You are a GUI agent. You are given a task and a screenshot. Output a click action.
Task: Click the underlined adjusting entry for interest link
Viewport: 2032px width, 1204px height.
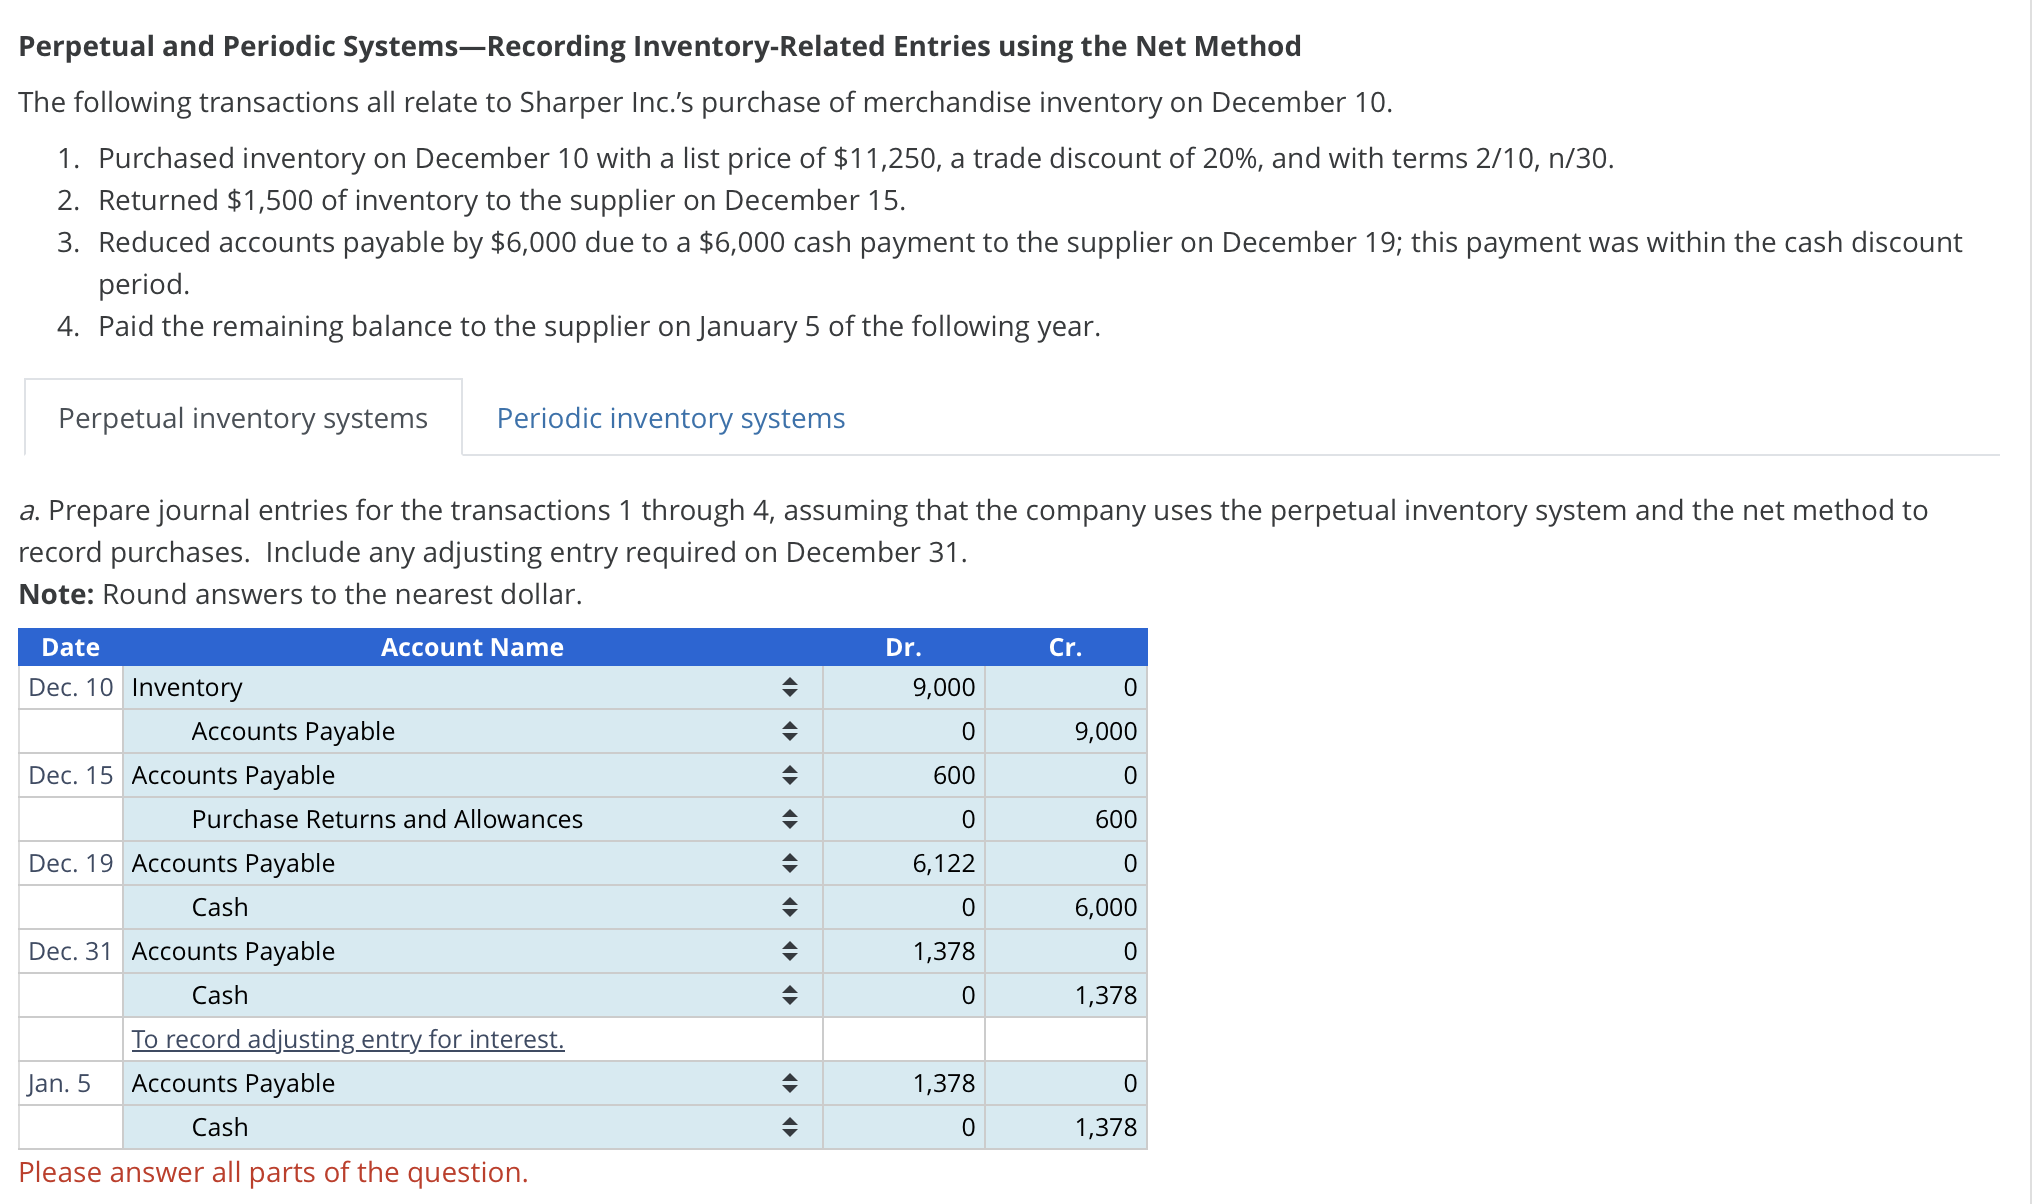(x=348, y=1039)
